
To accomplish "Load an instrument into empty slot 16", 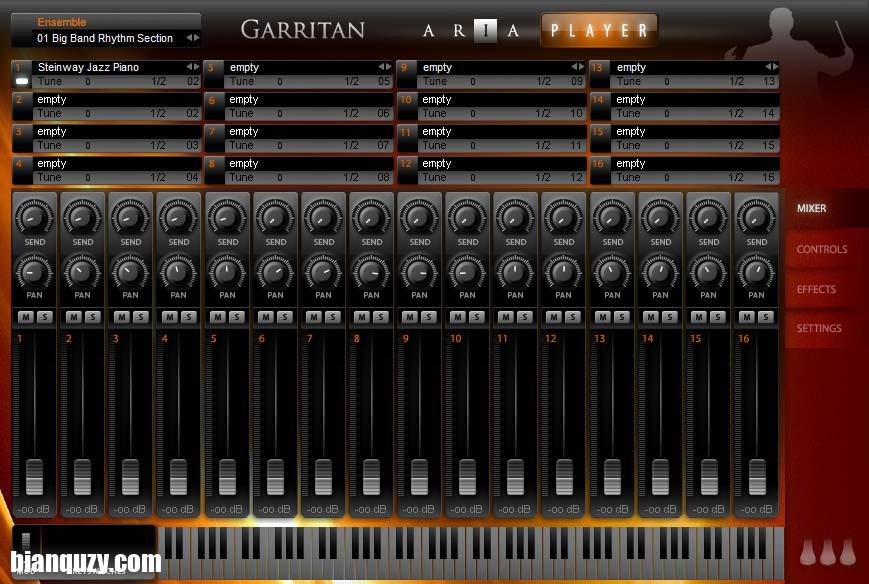I will click(695, 164).
